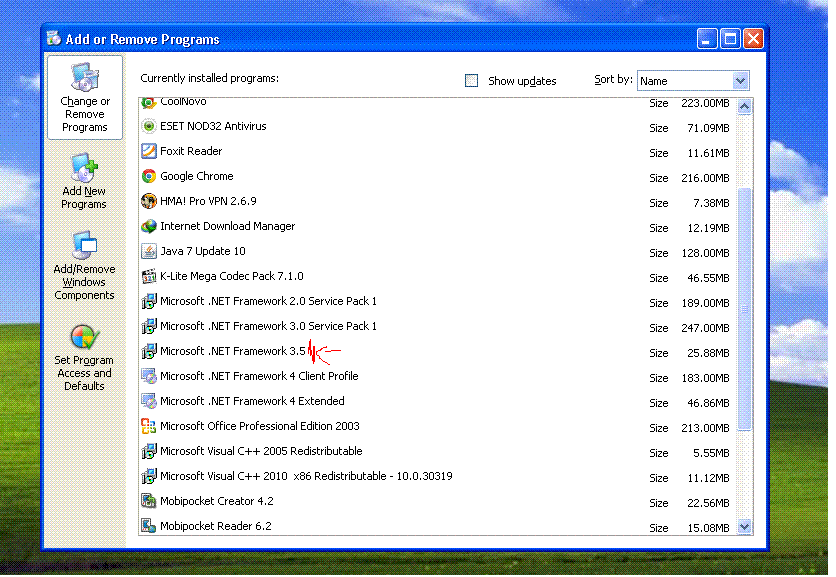Image resolution: width=836 pixels, height=577 pixels.
Task: Open Change or Remove Programs panel
Action: [85, 98]
